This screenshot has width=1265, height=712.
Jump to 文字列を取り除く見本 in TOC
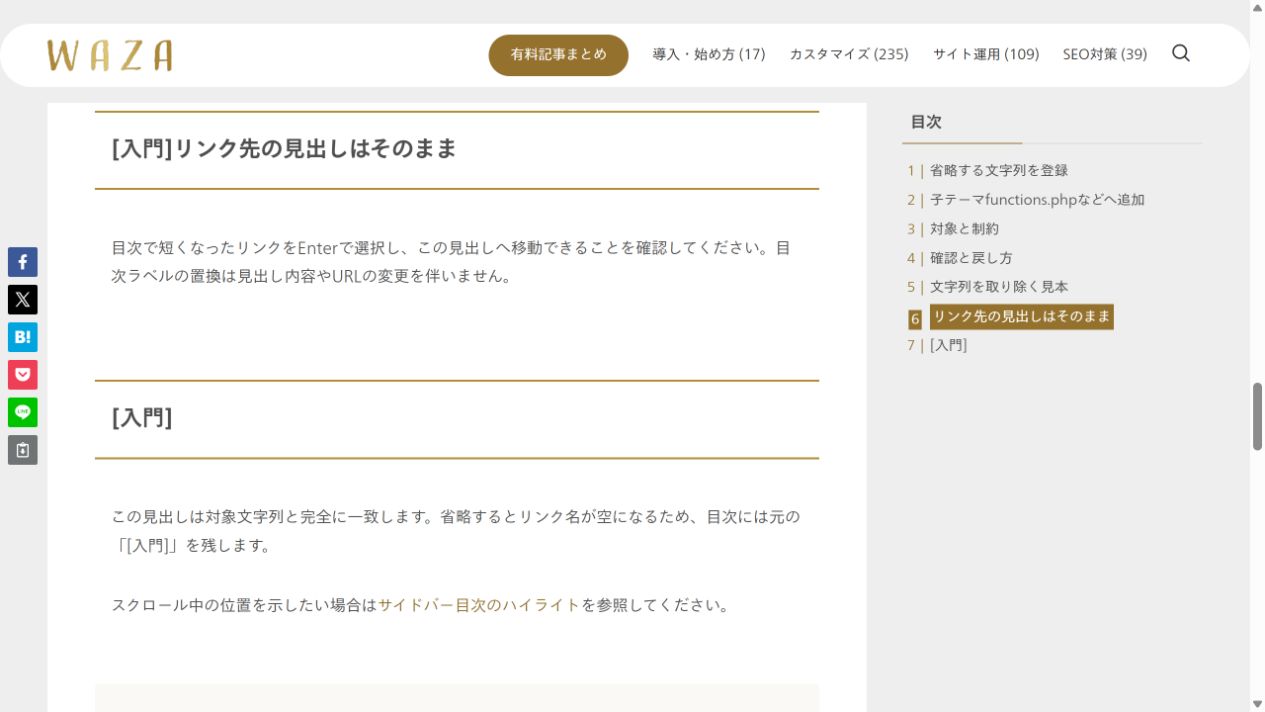[999, 287]
